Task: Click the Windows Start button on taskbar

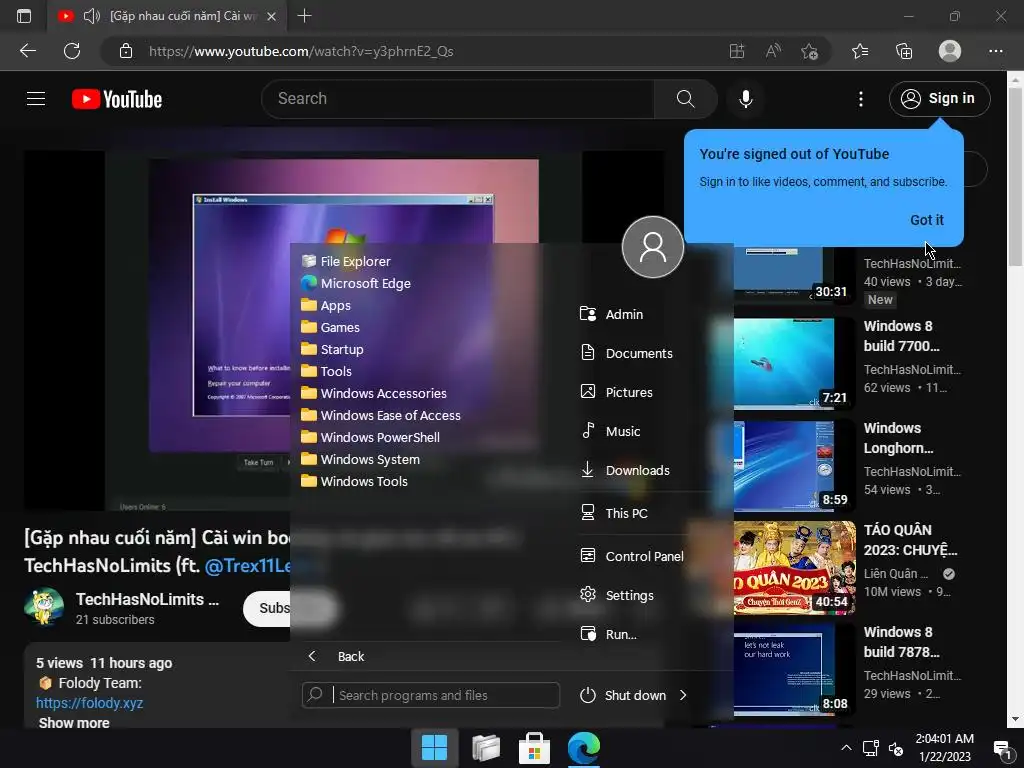Action: (434, 748)
